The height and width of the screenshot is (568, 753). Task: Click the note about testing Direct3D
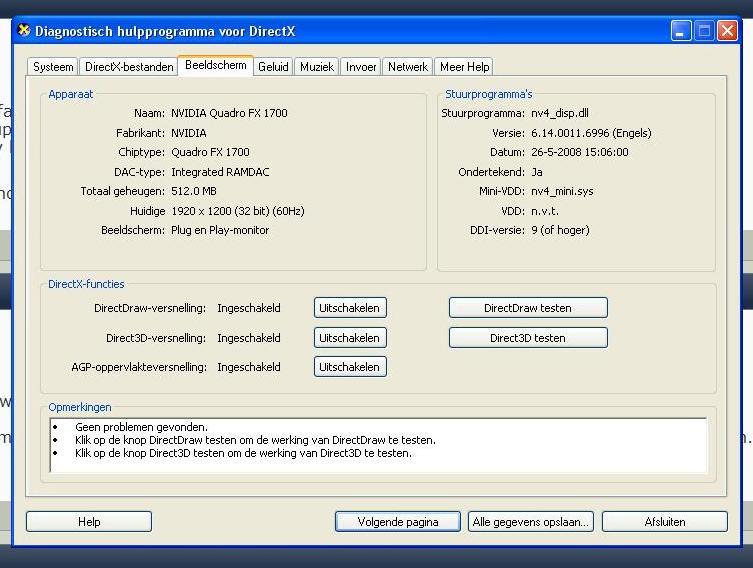tap(243, 453)
